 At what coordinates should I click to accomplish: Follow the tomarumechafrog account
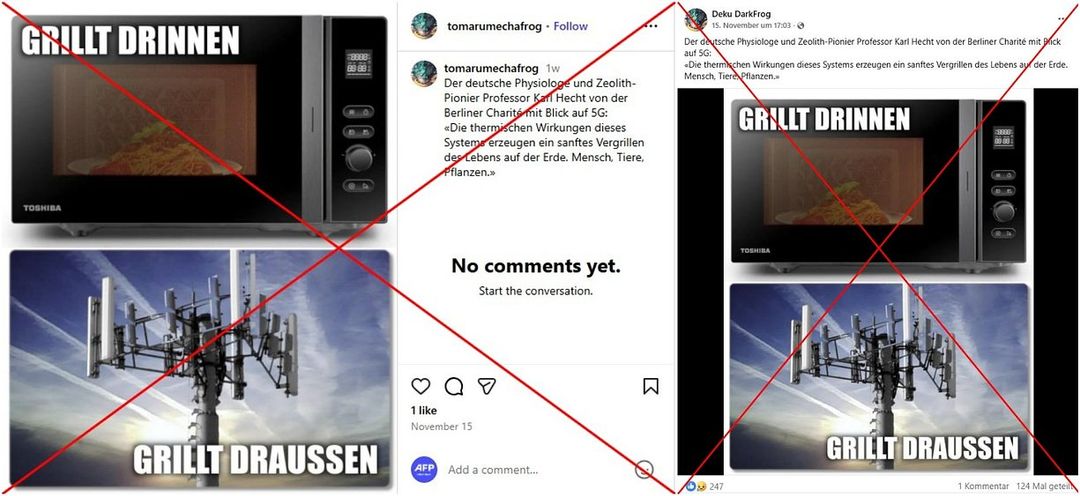pos(570,26)
